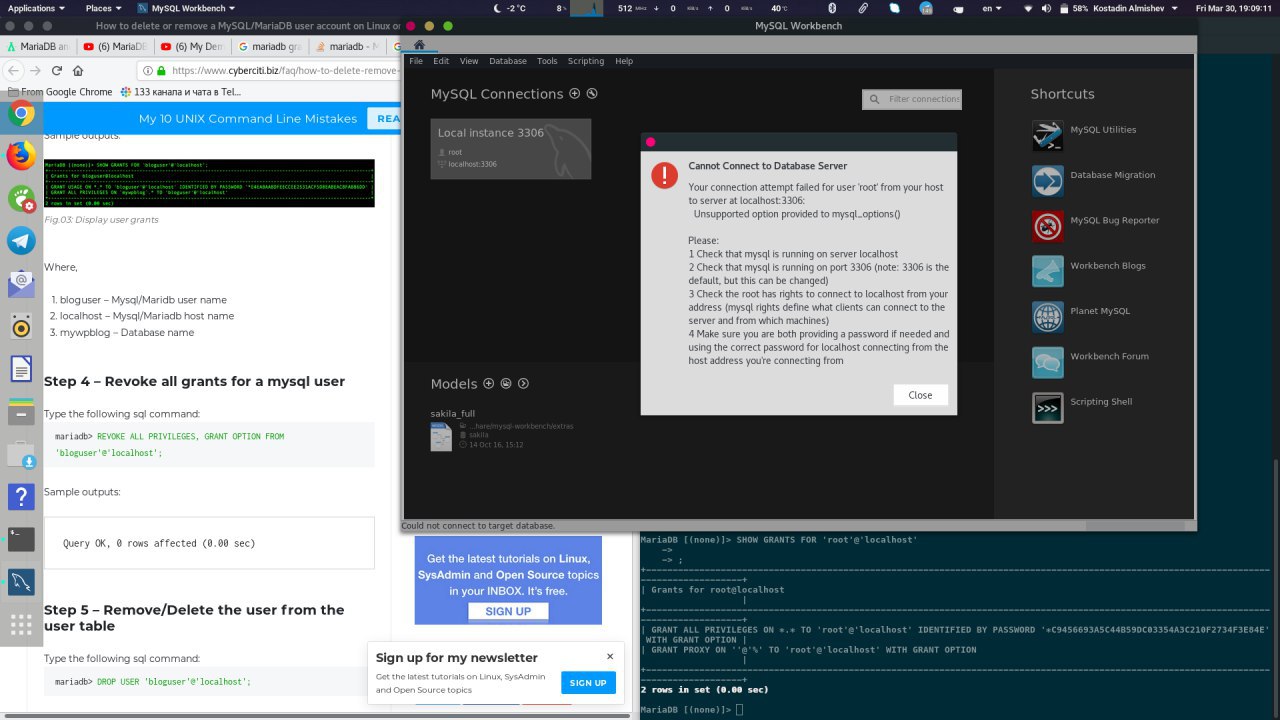
Task: Open Workbench Forum shortcut icon
Action: pyautogui.click(x=1047, y=362)
